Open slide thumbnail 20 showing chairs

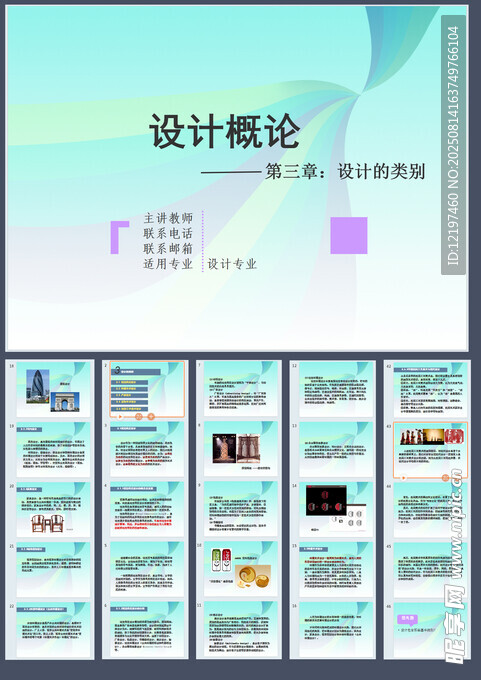point(53,510)
